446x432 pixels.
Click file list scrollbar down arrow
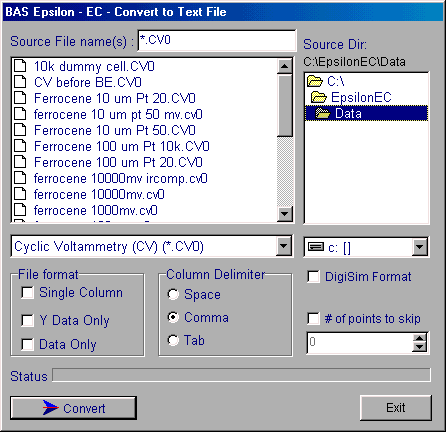[x=285, y=213]
